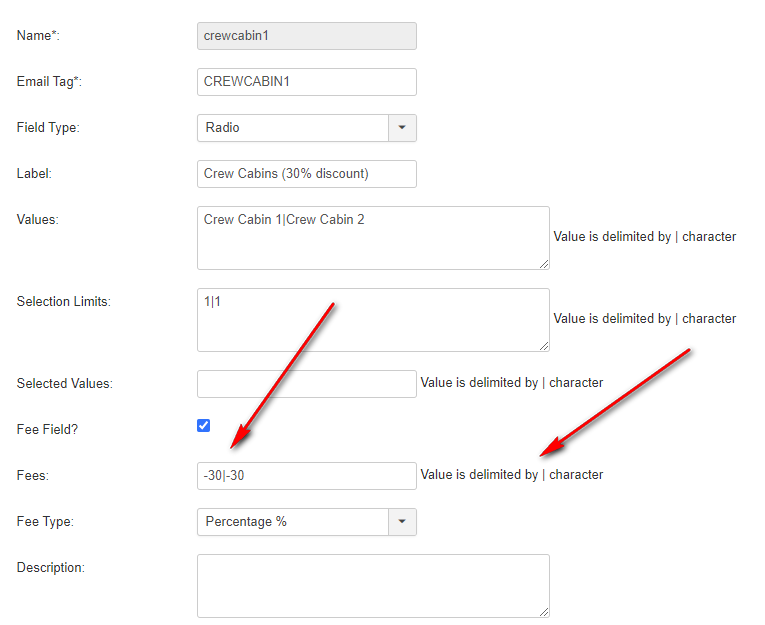765x625 pixels.
Task: Click the disabled Name field crewcabin1
Action: (x=306, y=36)
